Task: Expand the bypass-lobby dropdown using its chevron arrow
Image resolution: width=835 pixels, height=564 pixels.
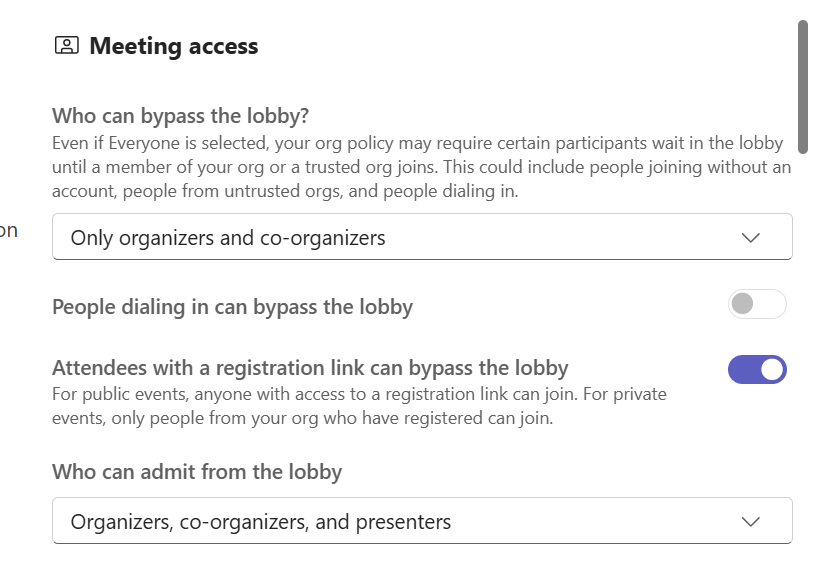Action: click(750, 238)
